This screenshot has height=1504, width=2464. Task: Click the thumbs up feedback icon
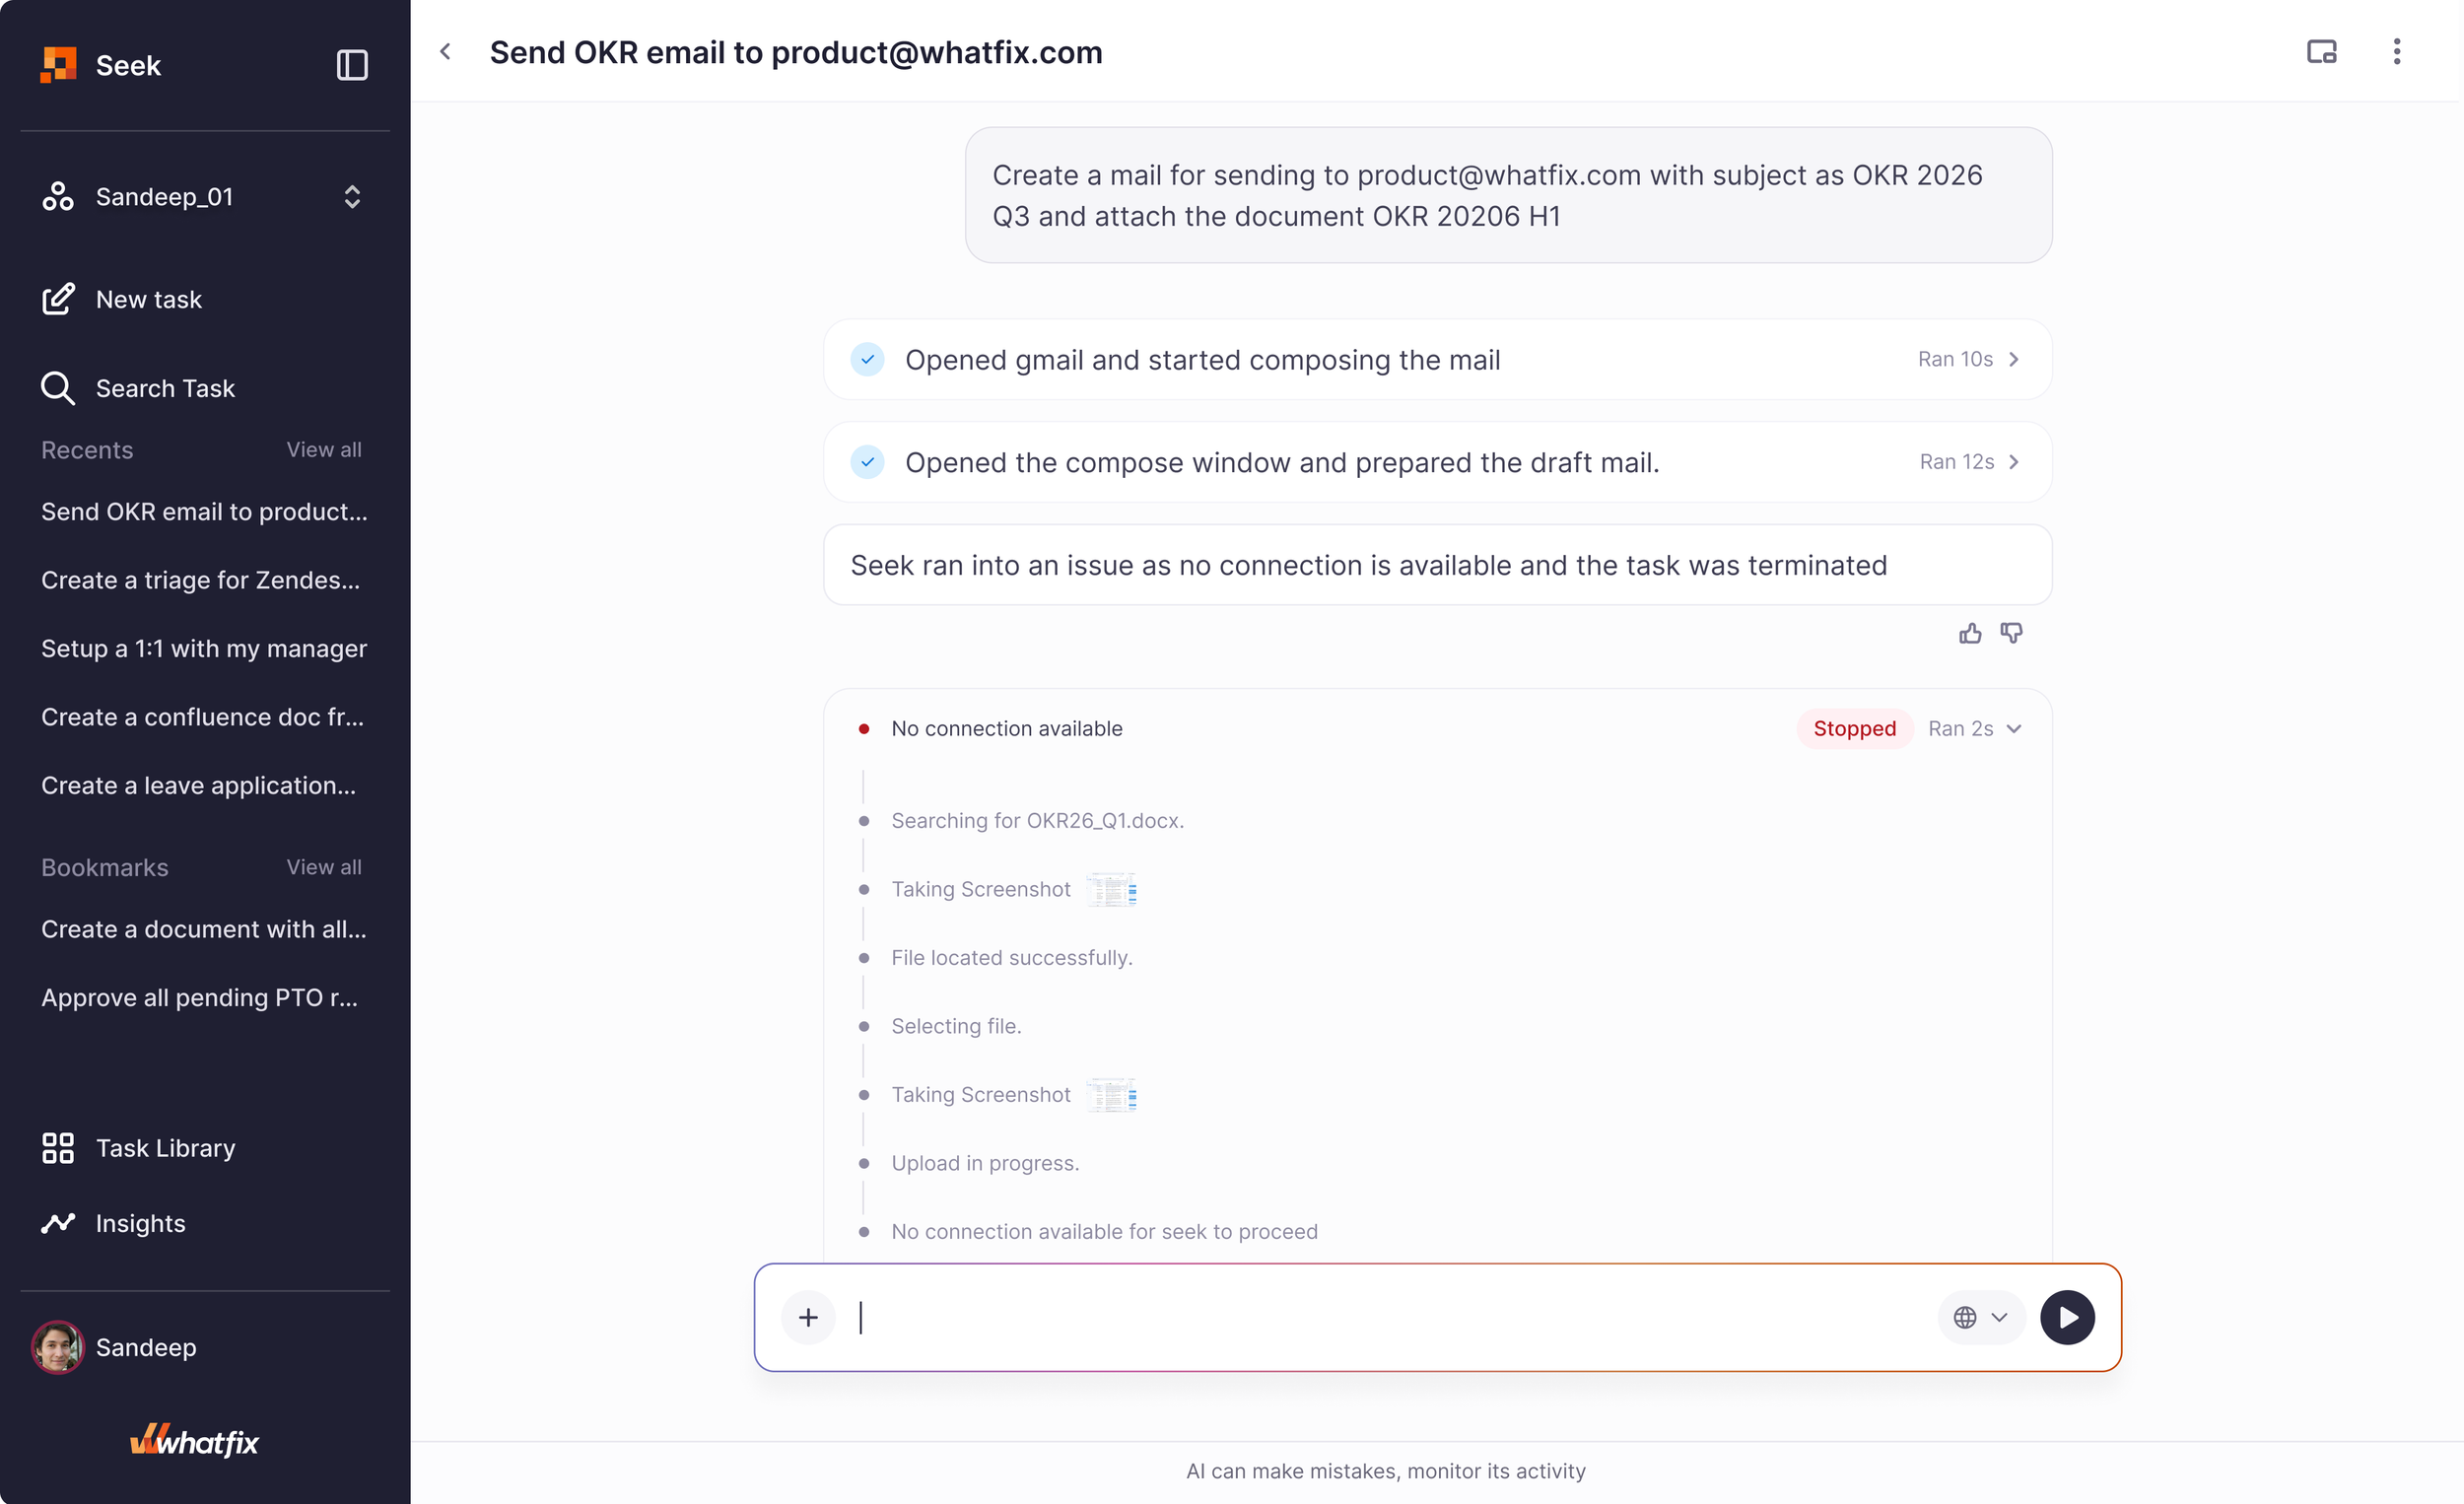pyautogui.click(x=1970, y=633)
